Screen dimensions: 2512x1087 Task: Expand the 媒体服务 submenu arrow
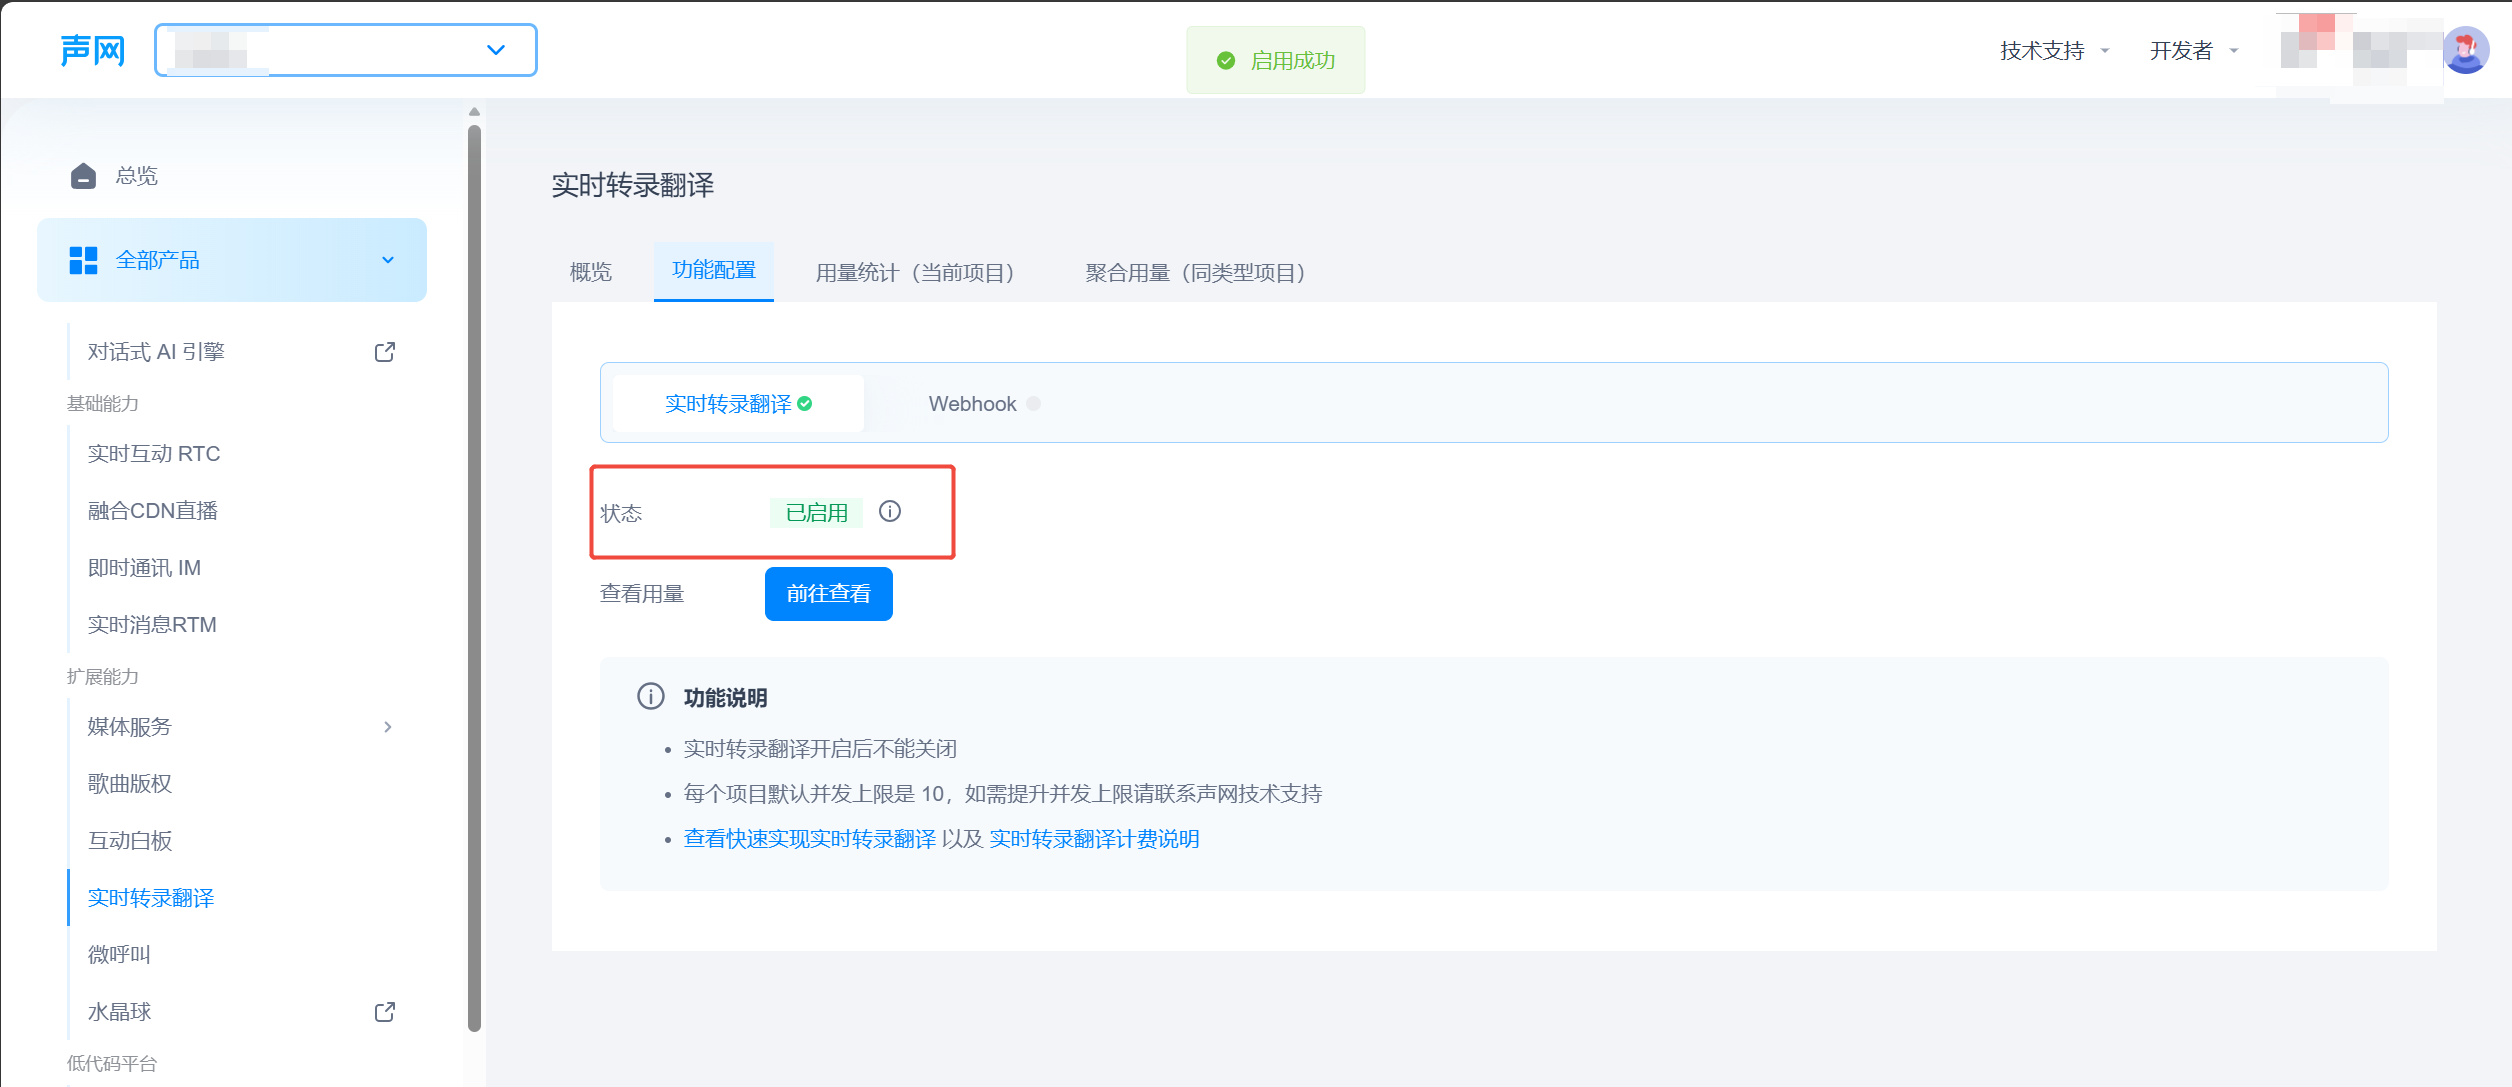[x=388, y=727]
